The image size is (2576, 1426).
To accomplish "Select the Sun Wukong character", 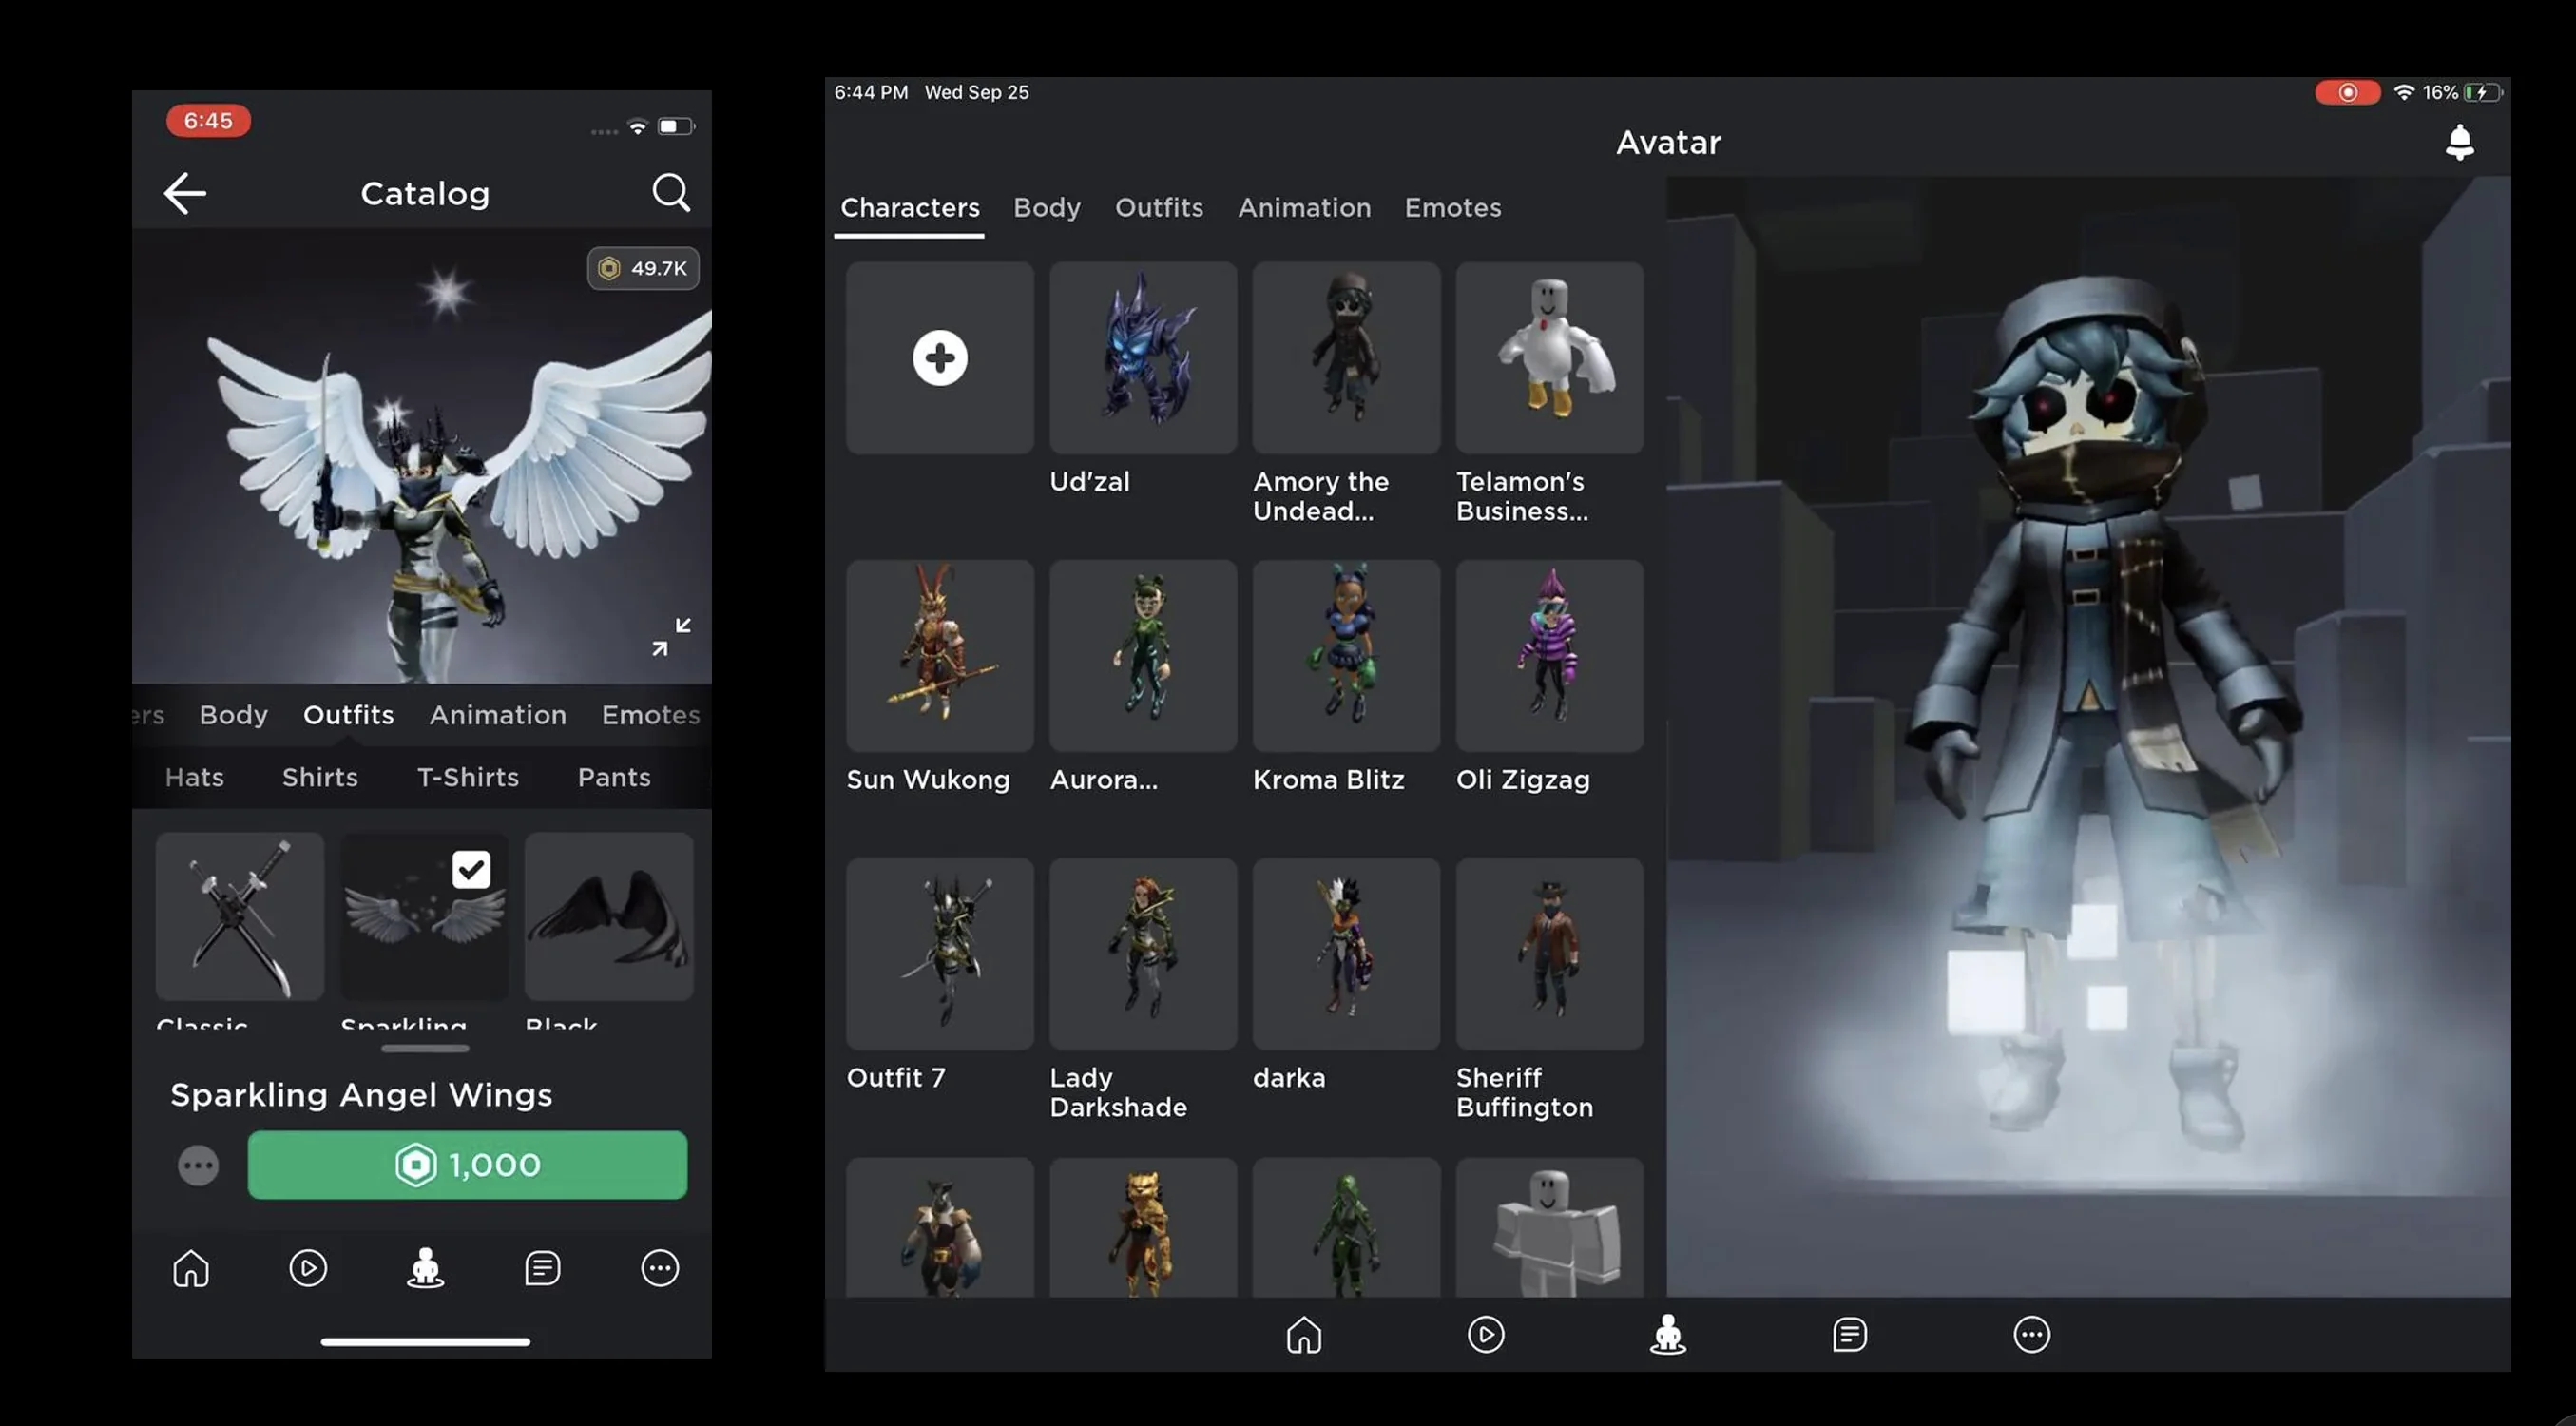I will point(940,655).
